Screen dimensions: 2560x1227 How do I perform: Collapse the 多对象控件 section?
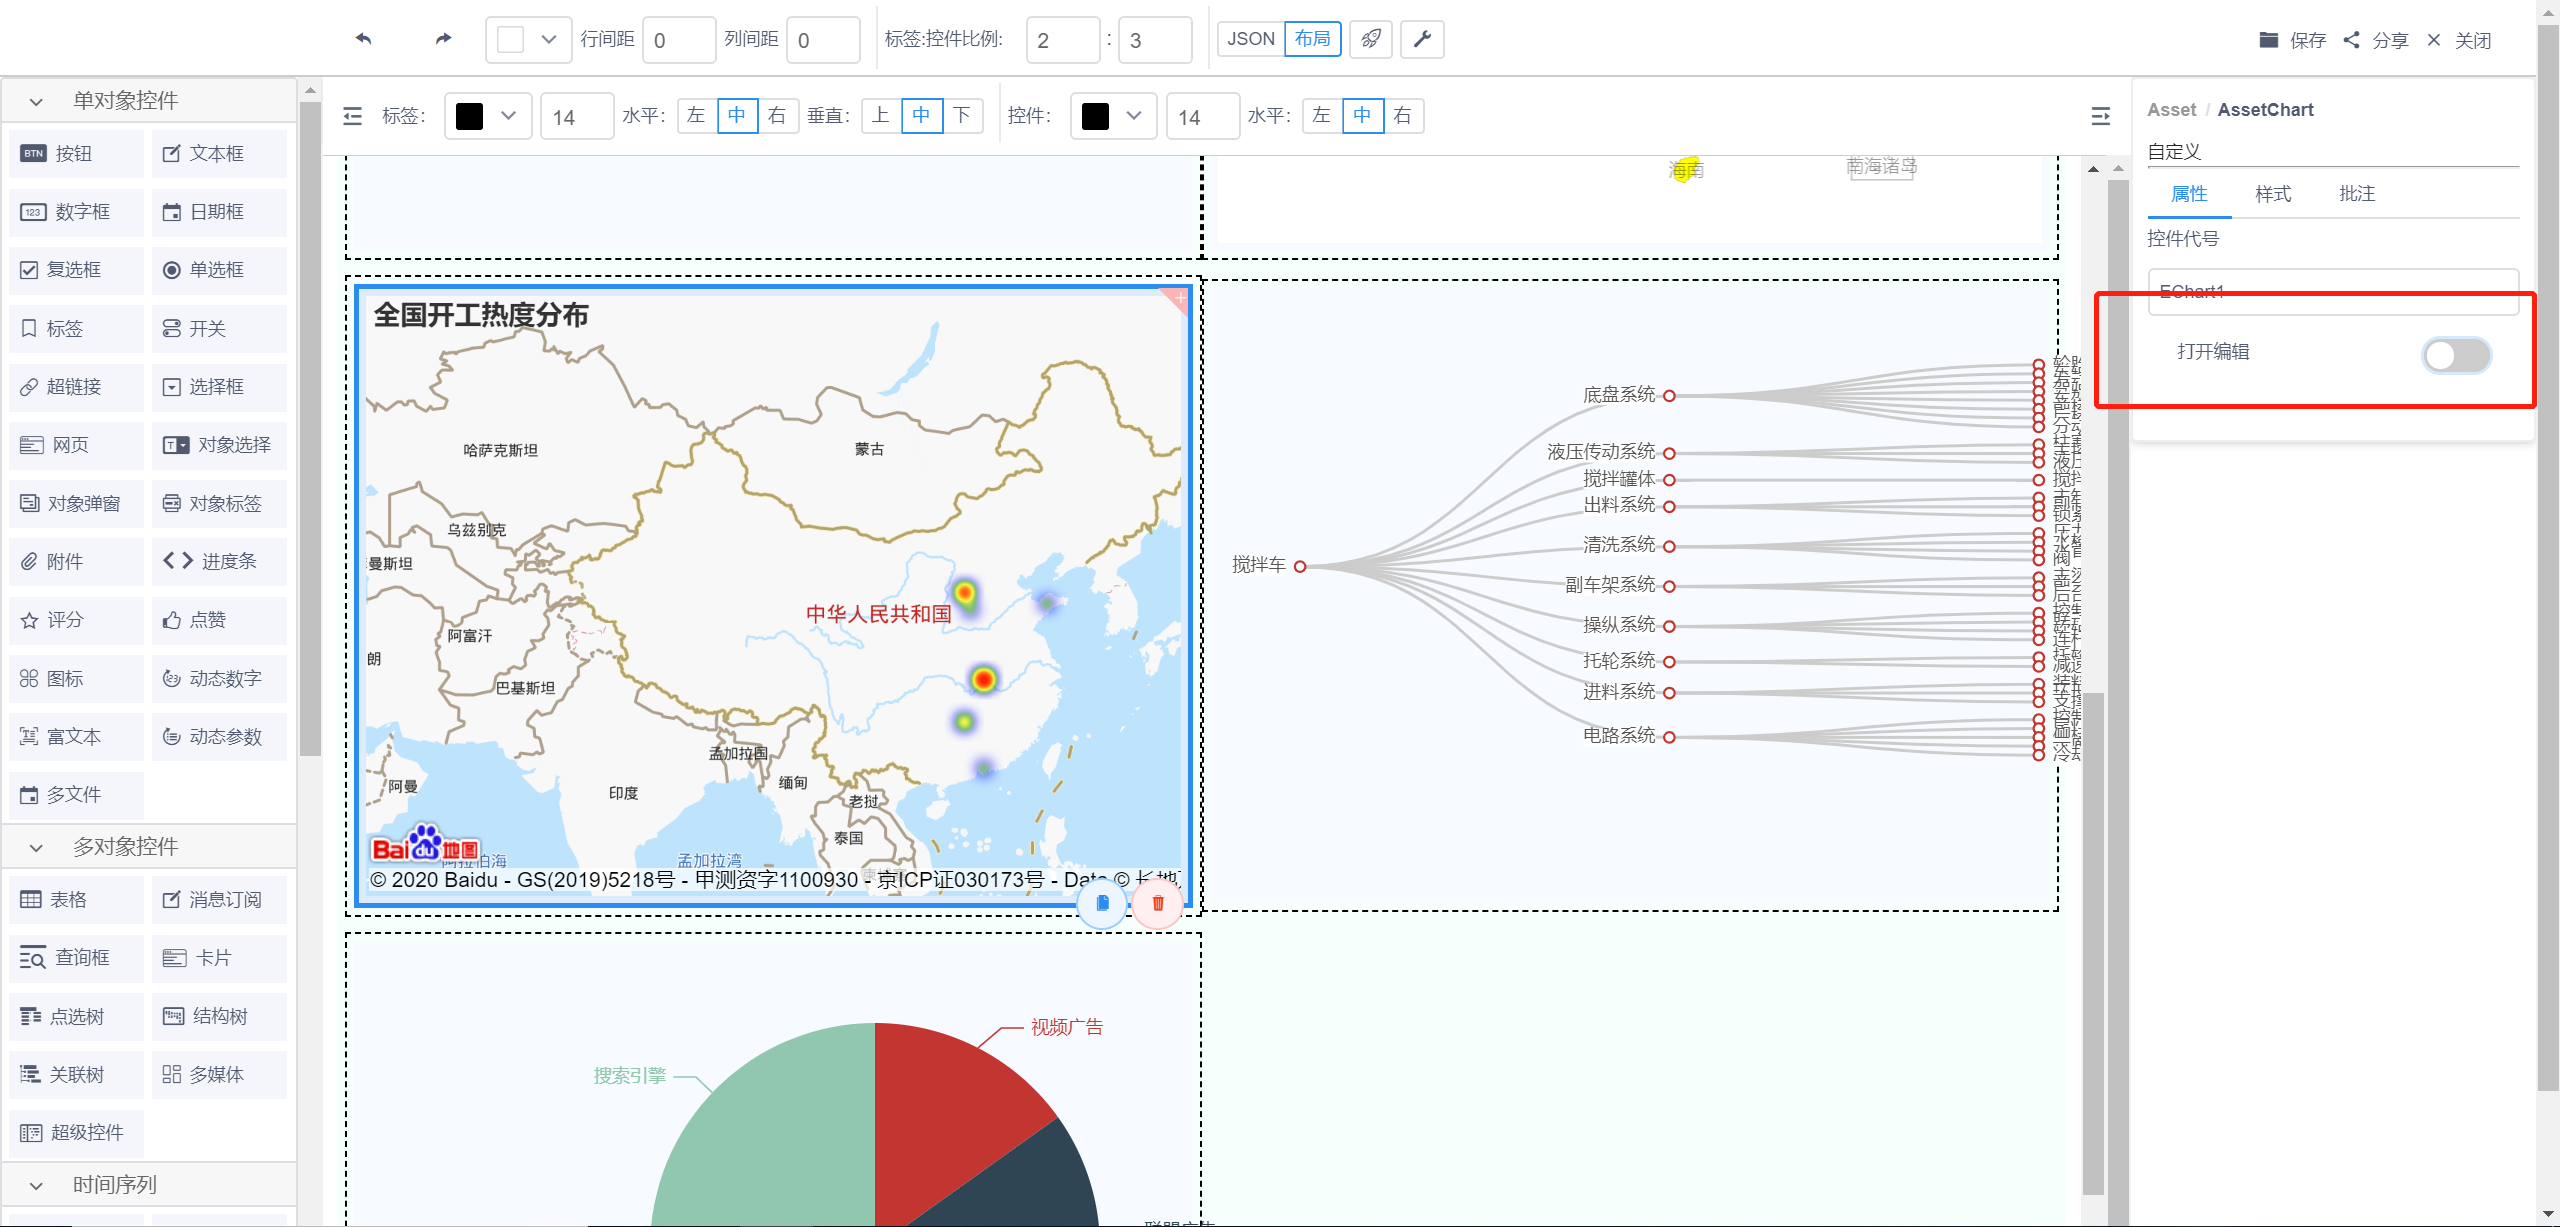36,847
